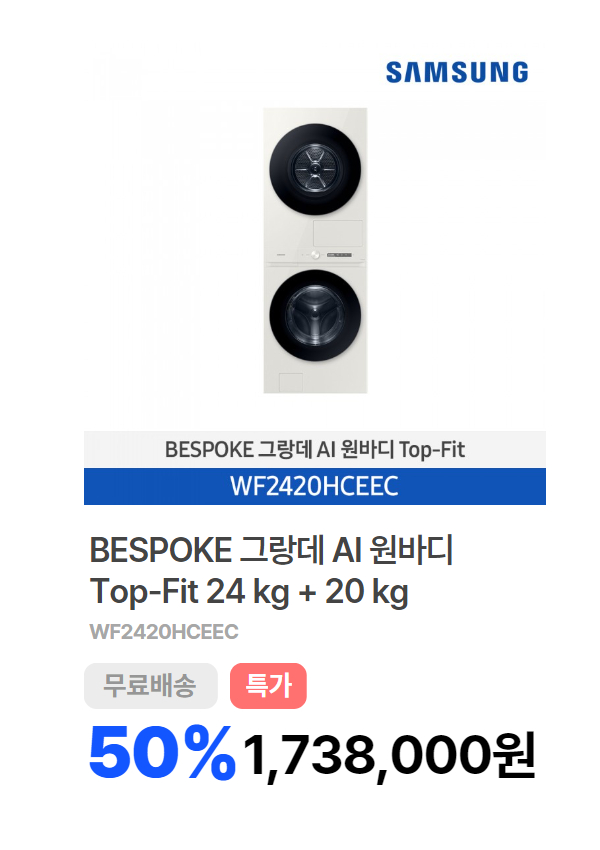This screenshot has height=850, width=600.
Task: Click the small square filter cover at machine bottom
Action: click(x=291, y=382)
